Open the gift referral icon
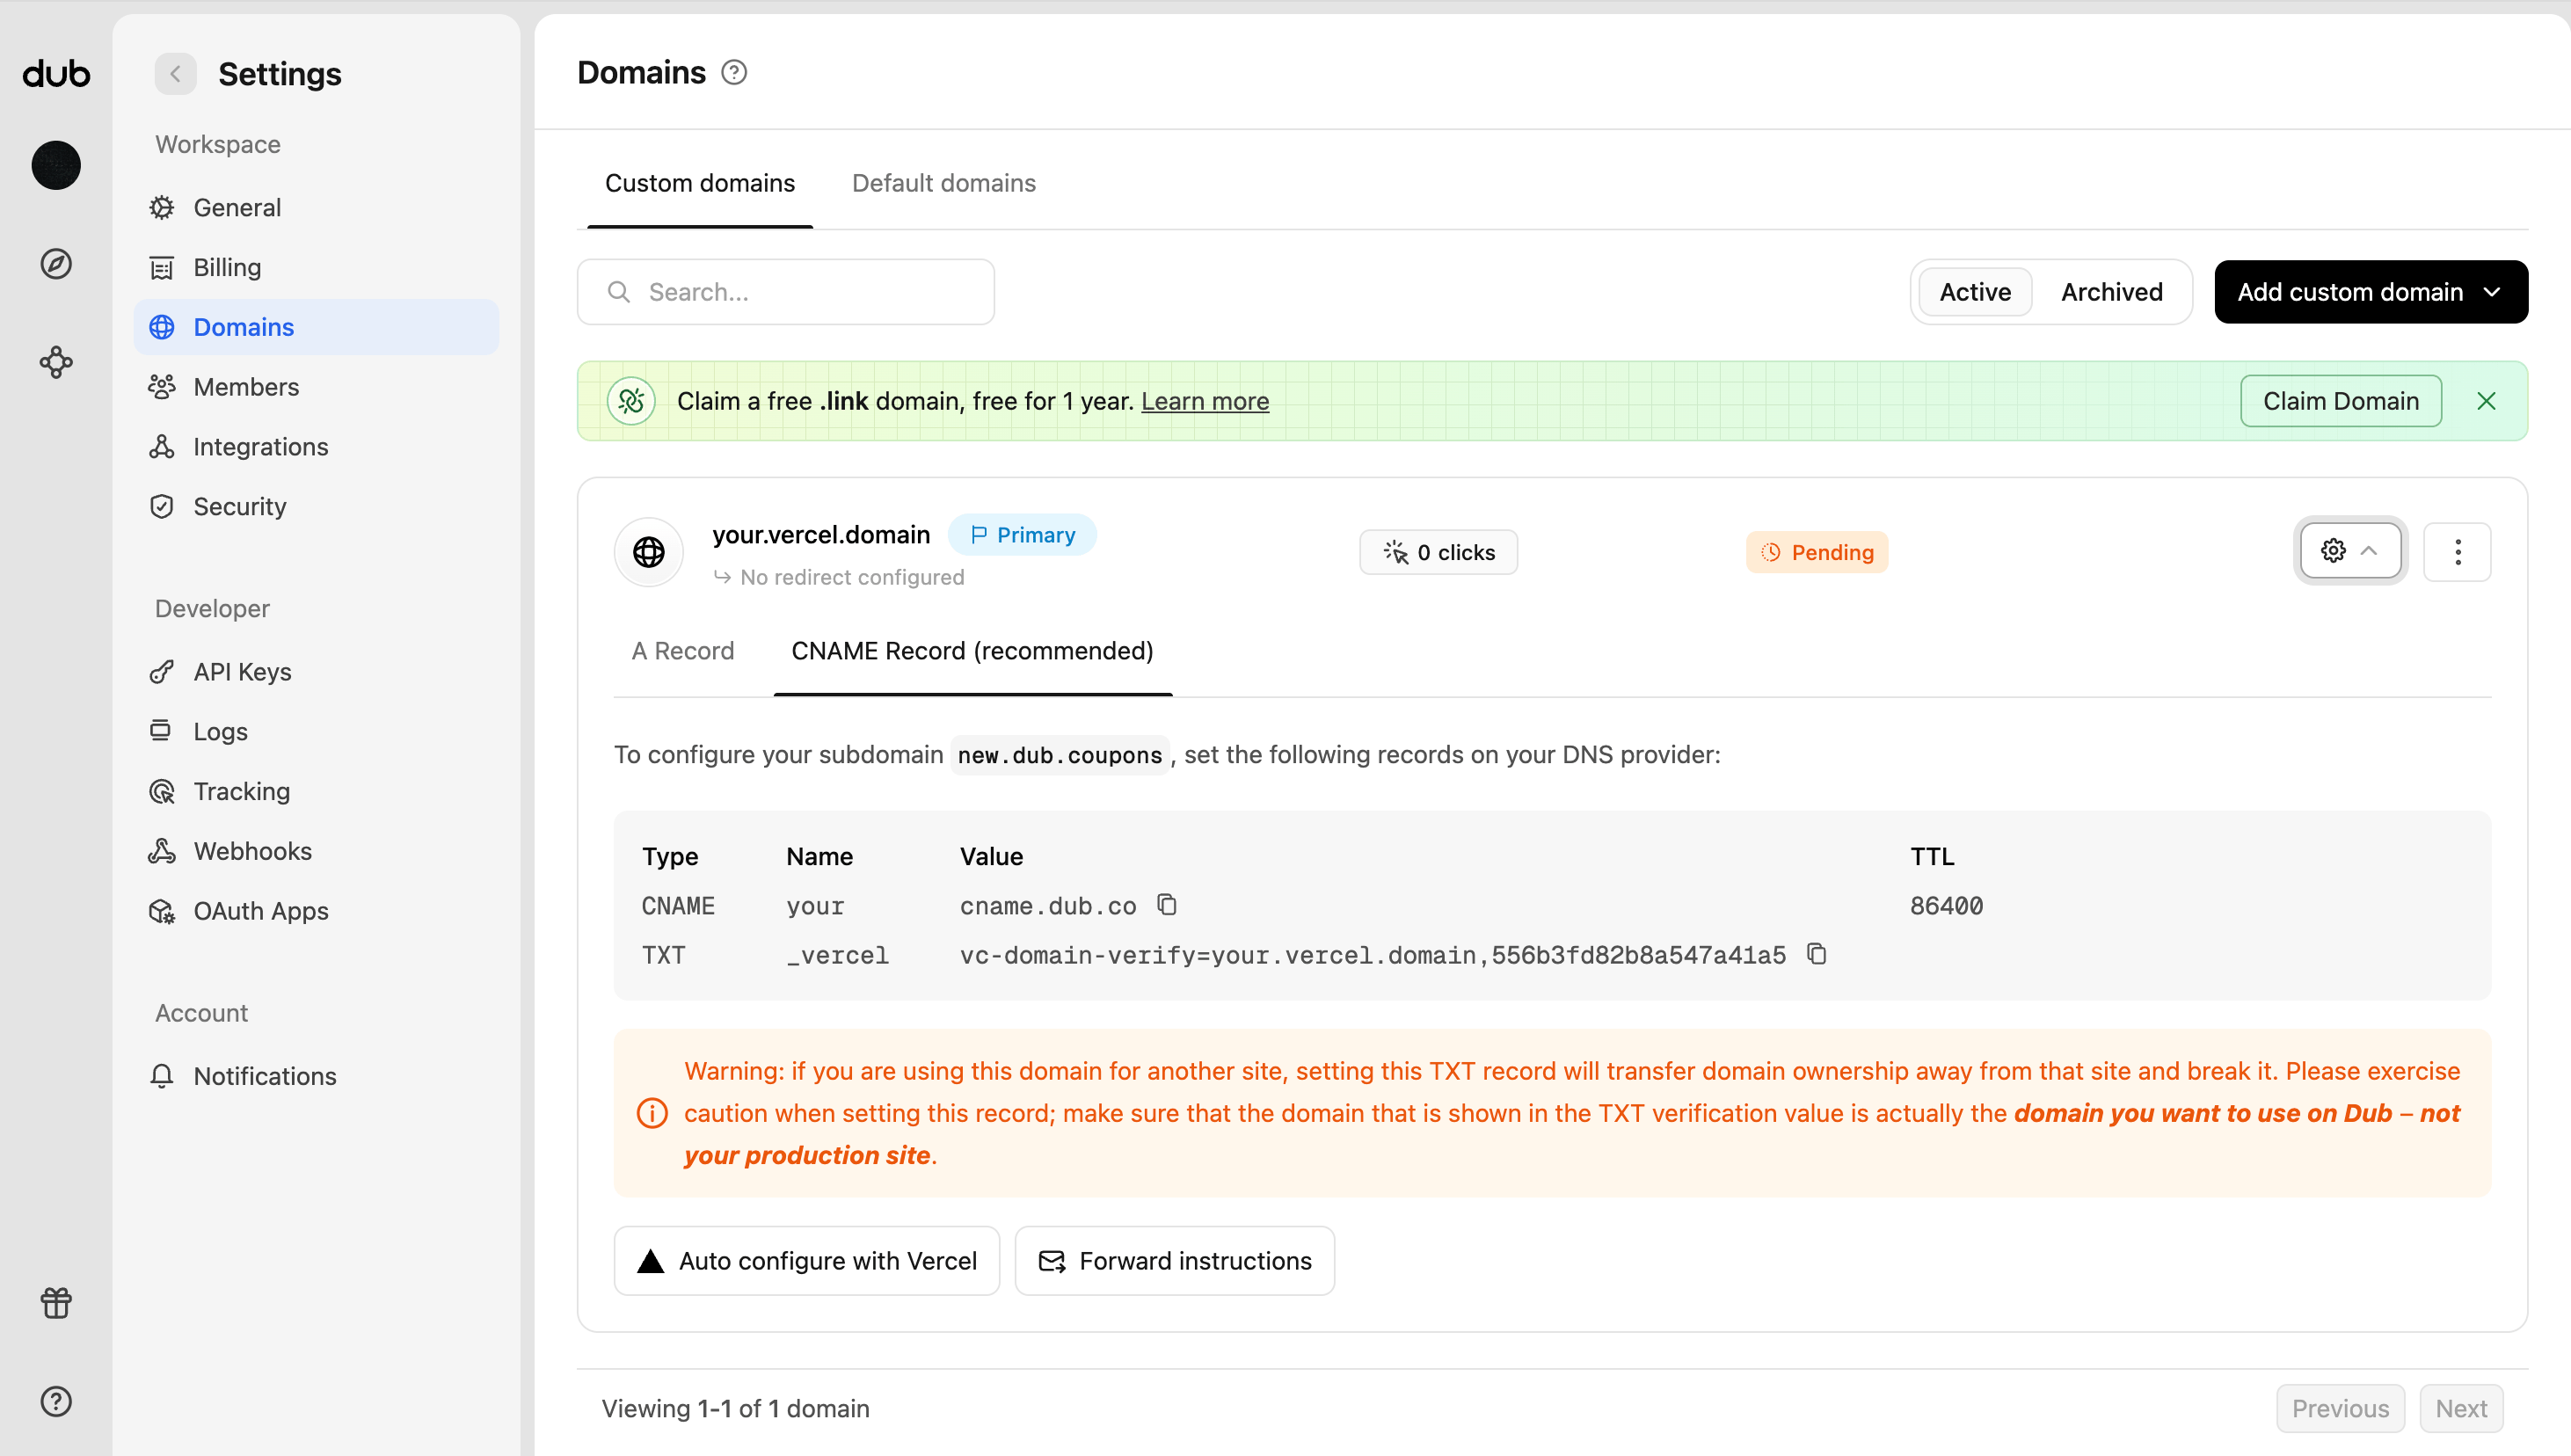 tap(56, 1303)
